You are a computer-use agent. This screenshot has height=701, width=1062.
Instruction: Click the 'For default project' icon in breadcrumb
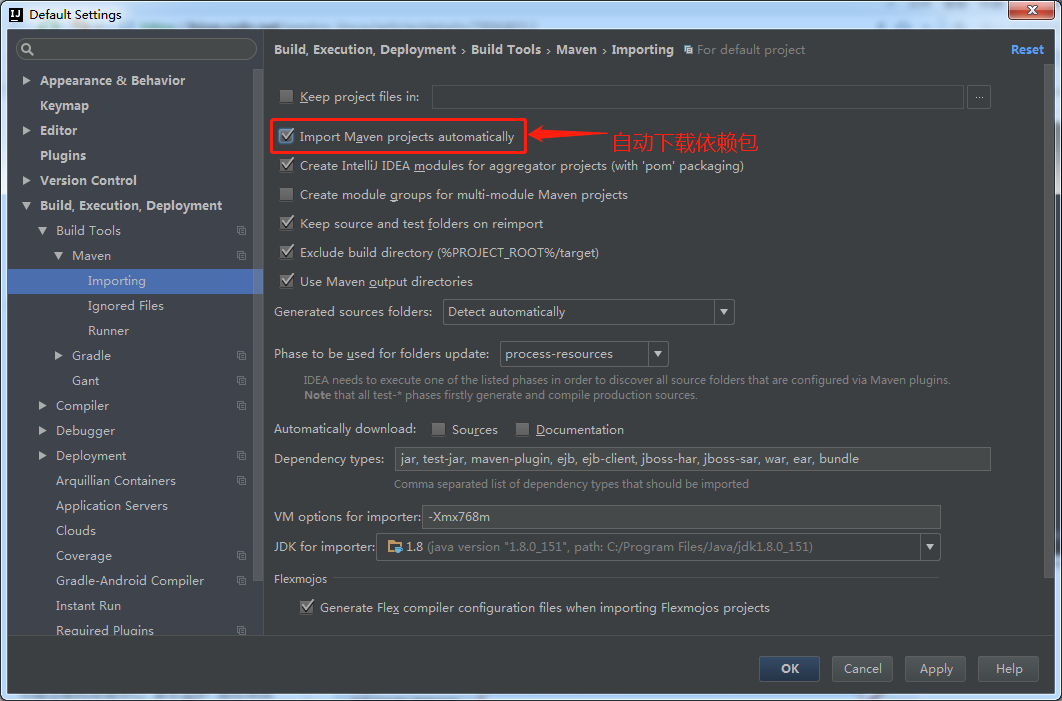[x=688, y=50]
